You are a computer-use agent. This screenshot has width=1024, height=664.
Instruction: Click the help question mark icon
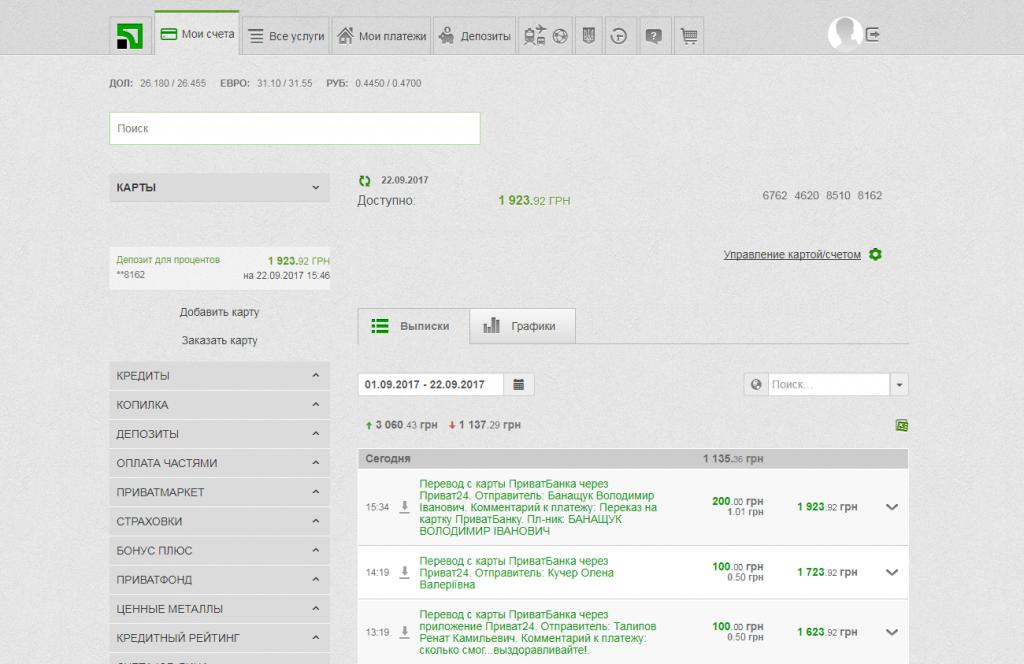tap(653, 36)
